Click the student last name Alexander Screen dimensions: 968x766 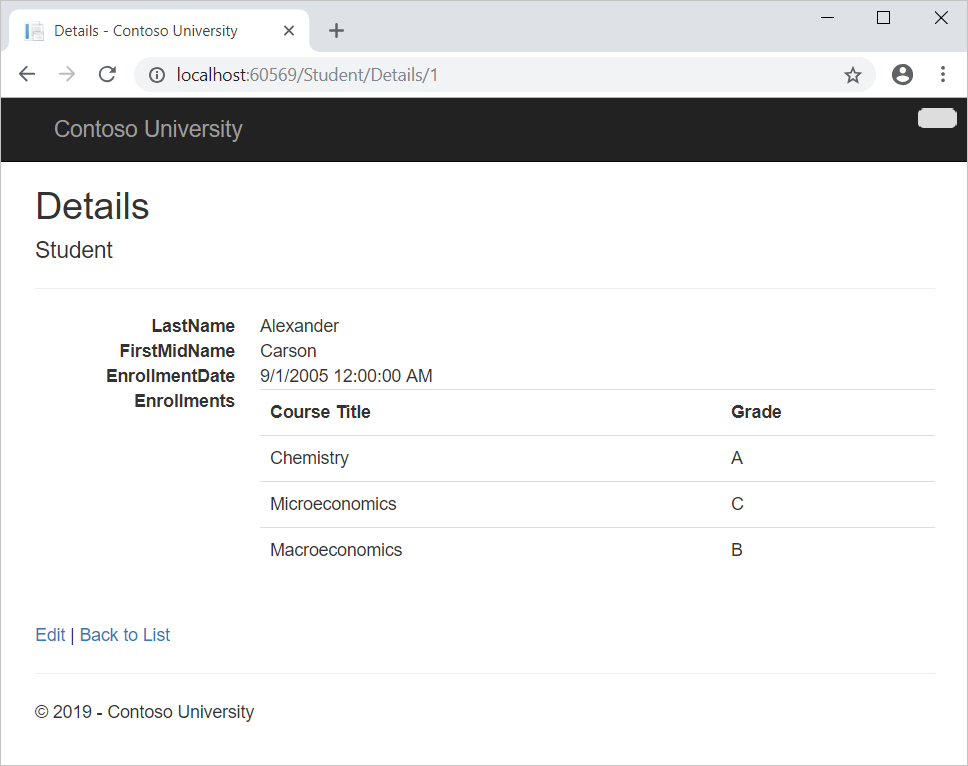click(299, 325)
